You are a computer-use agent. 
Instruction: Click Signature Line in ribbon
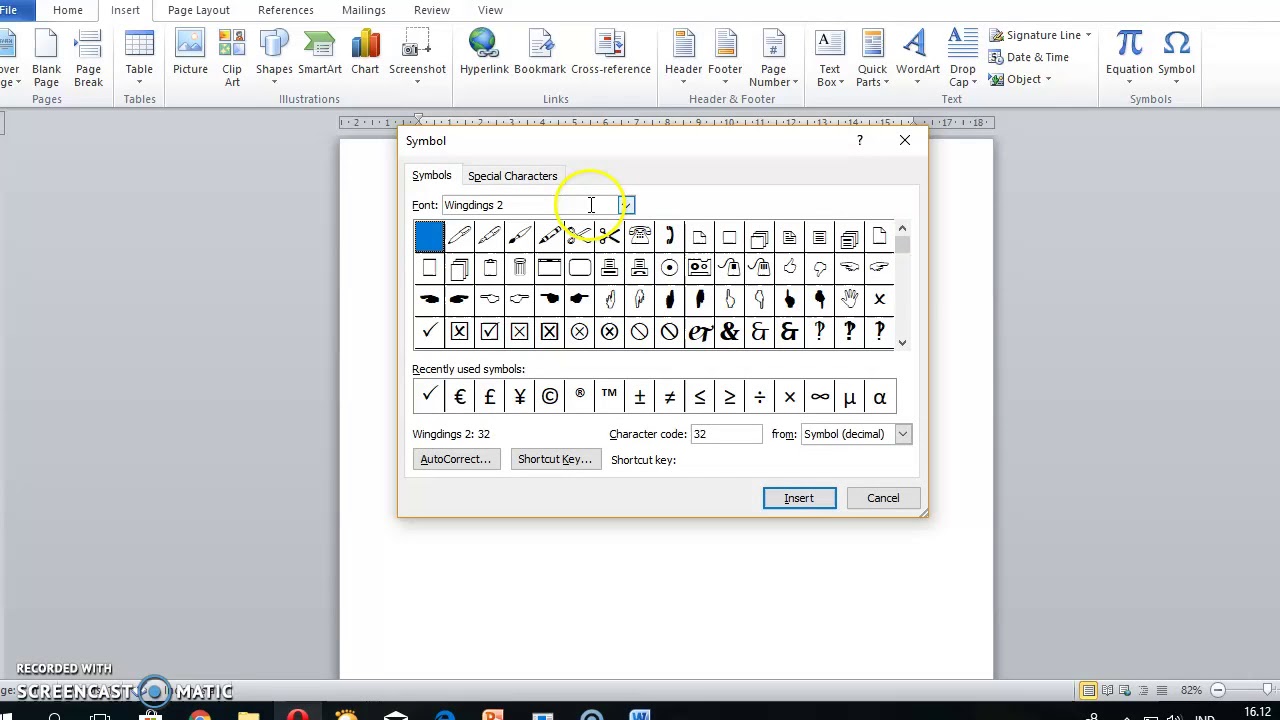click(x=1040, y=35)
